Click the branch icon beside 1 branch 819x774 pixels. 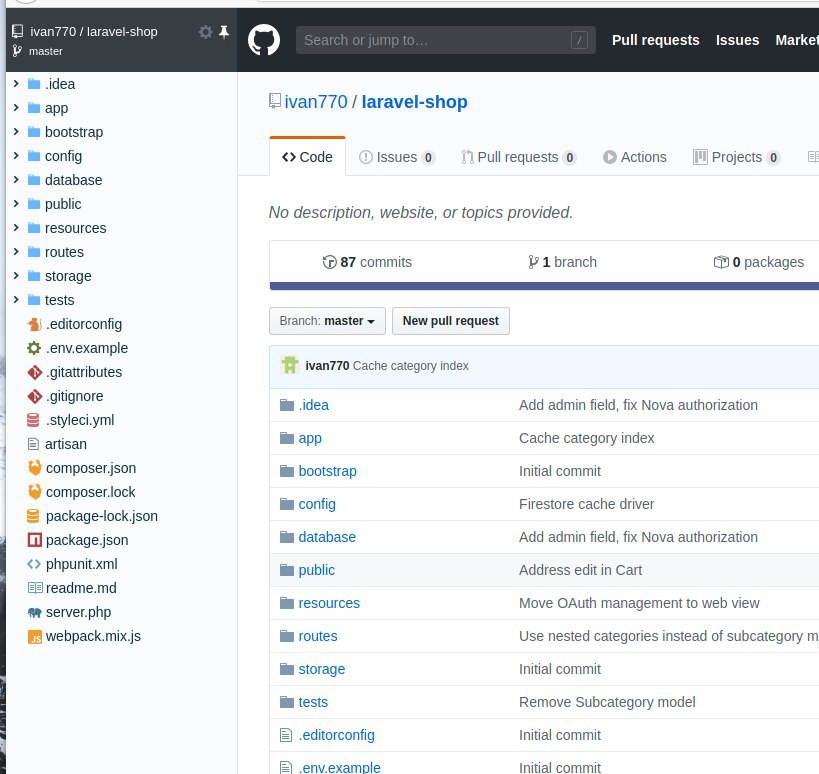[533, 262]
